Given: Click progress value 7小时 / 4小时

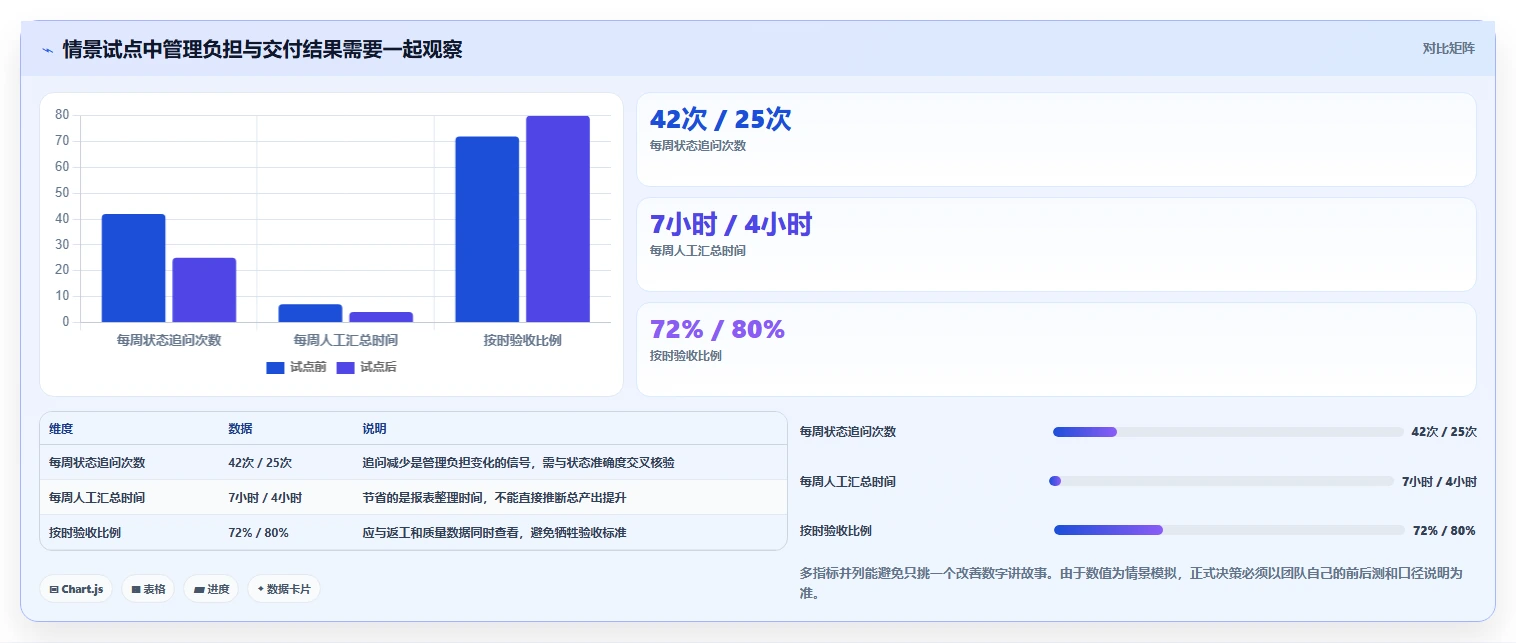Looking at the screenshot, I should [1439, 481].
